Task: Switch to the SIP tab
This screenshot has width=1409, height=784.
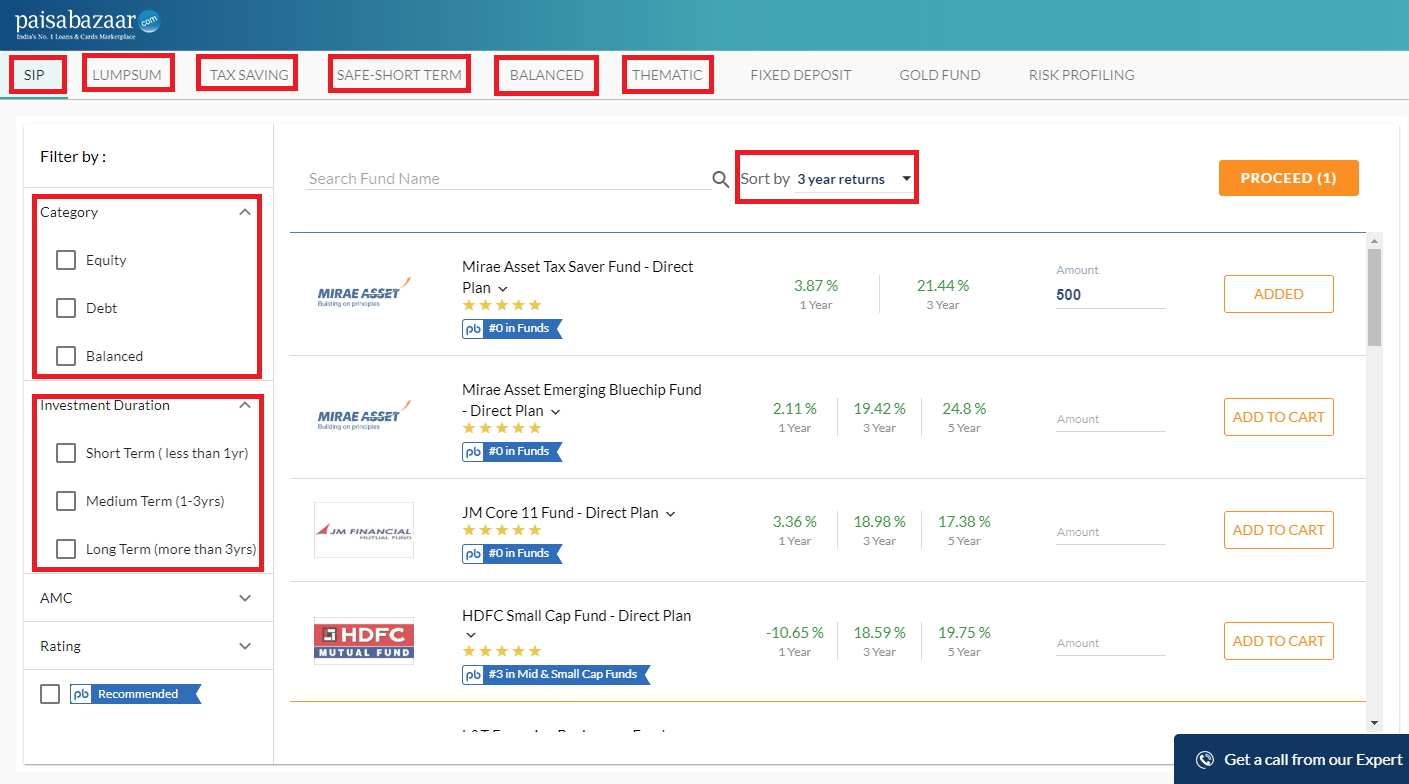Action: tap(34, 75)
